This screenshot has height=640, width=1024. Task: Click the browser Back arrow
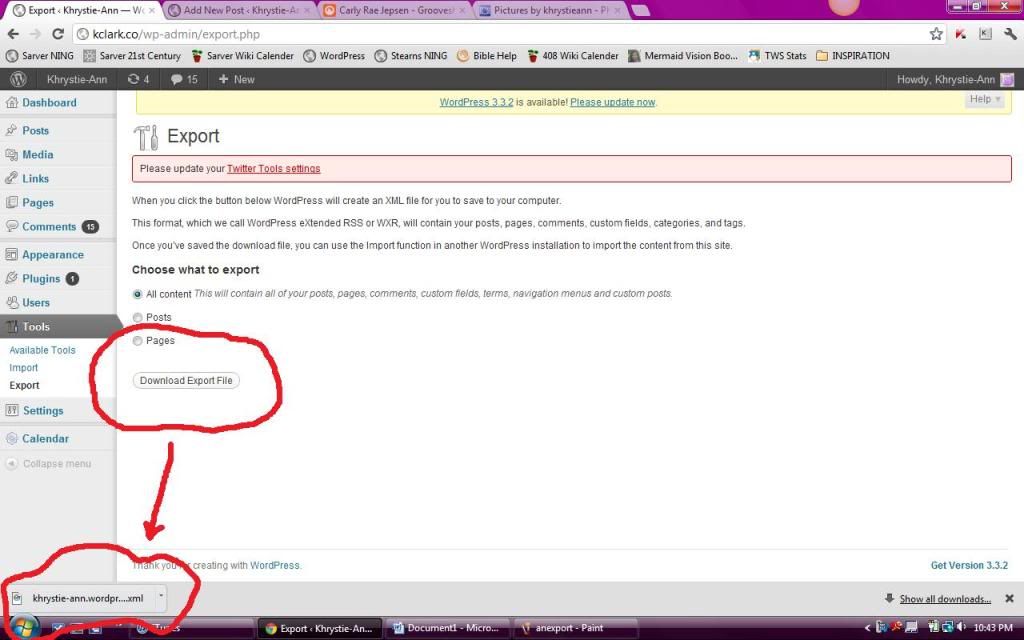13,34
